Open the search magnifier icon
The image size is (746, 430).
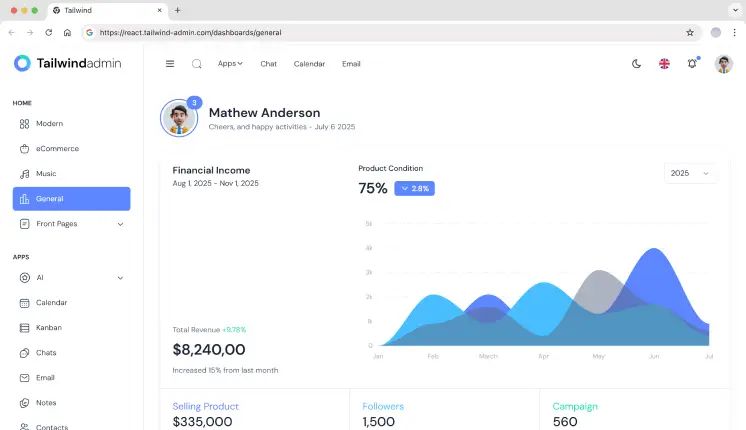(196, 64)
